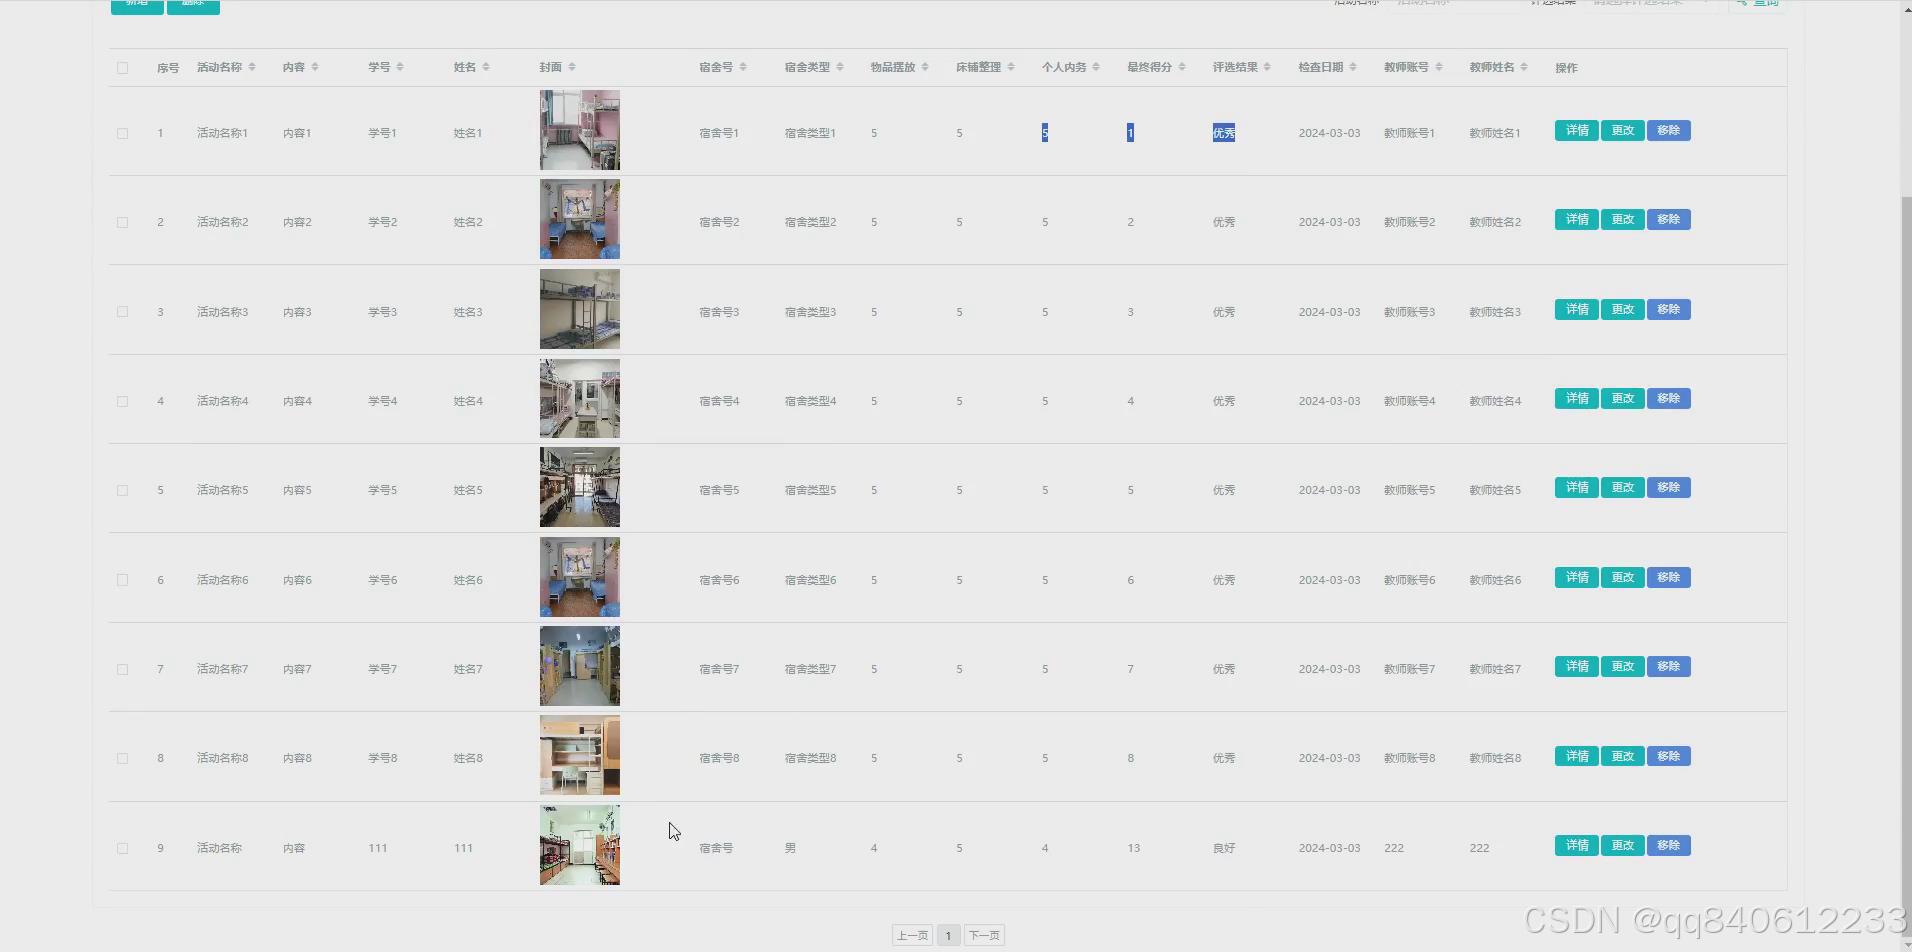Click 移除 for row 活动名称1

tap(1668, 131)
